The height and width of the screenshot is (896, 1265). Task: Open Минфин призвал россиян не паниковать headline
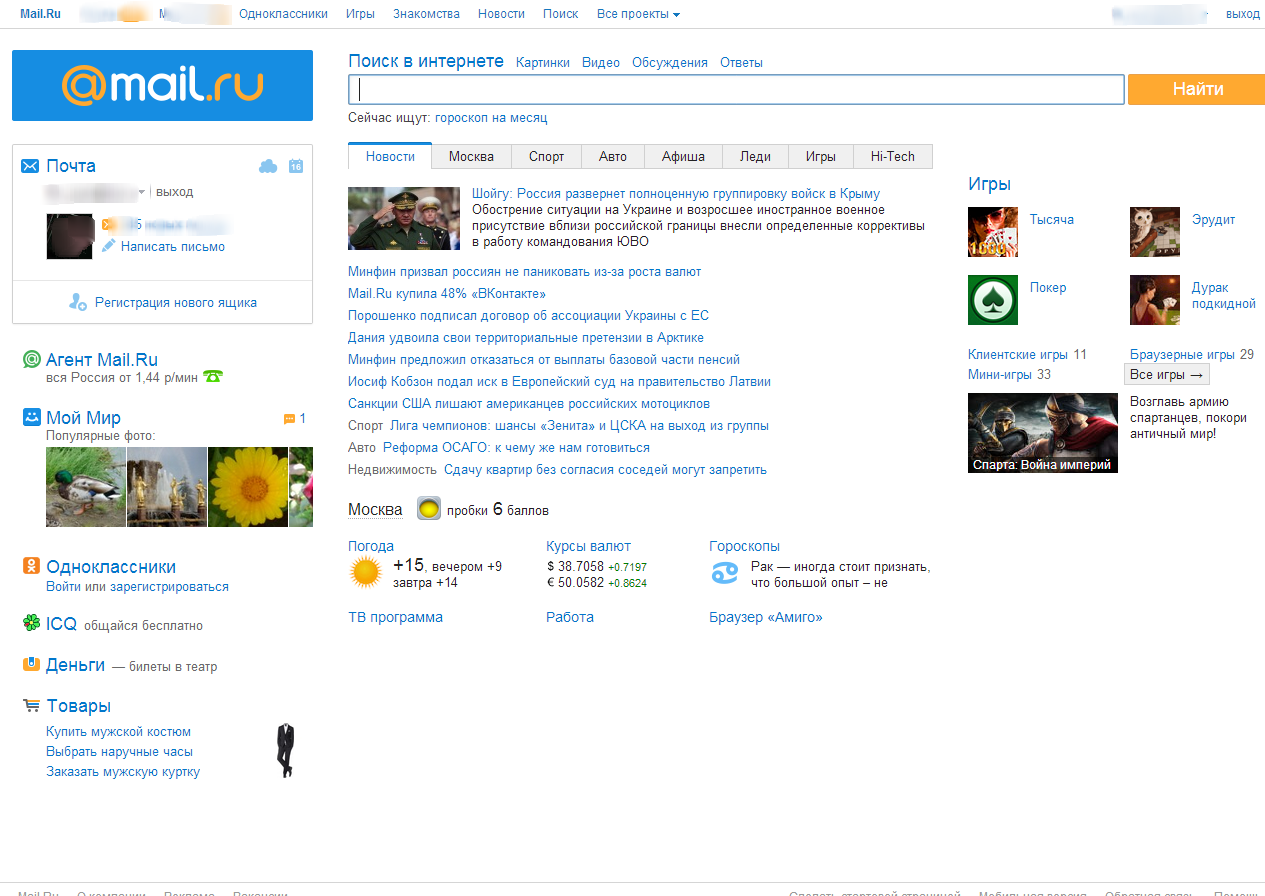pos(524,271)
